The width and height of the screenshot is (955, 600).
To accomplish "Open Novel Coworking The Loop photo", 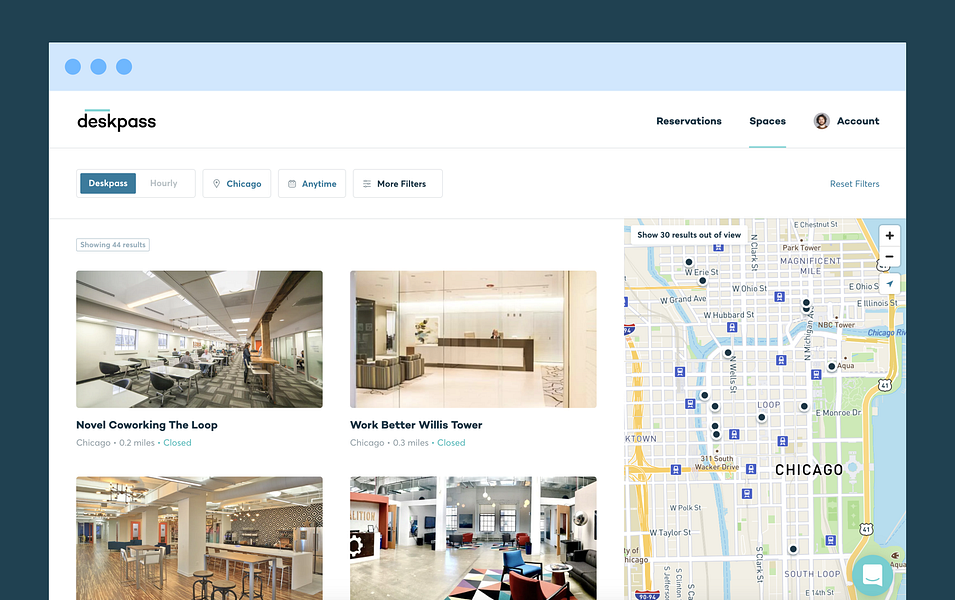I will point(199,339).
